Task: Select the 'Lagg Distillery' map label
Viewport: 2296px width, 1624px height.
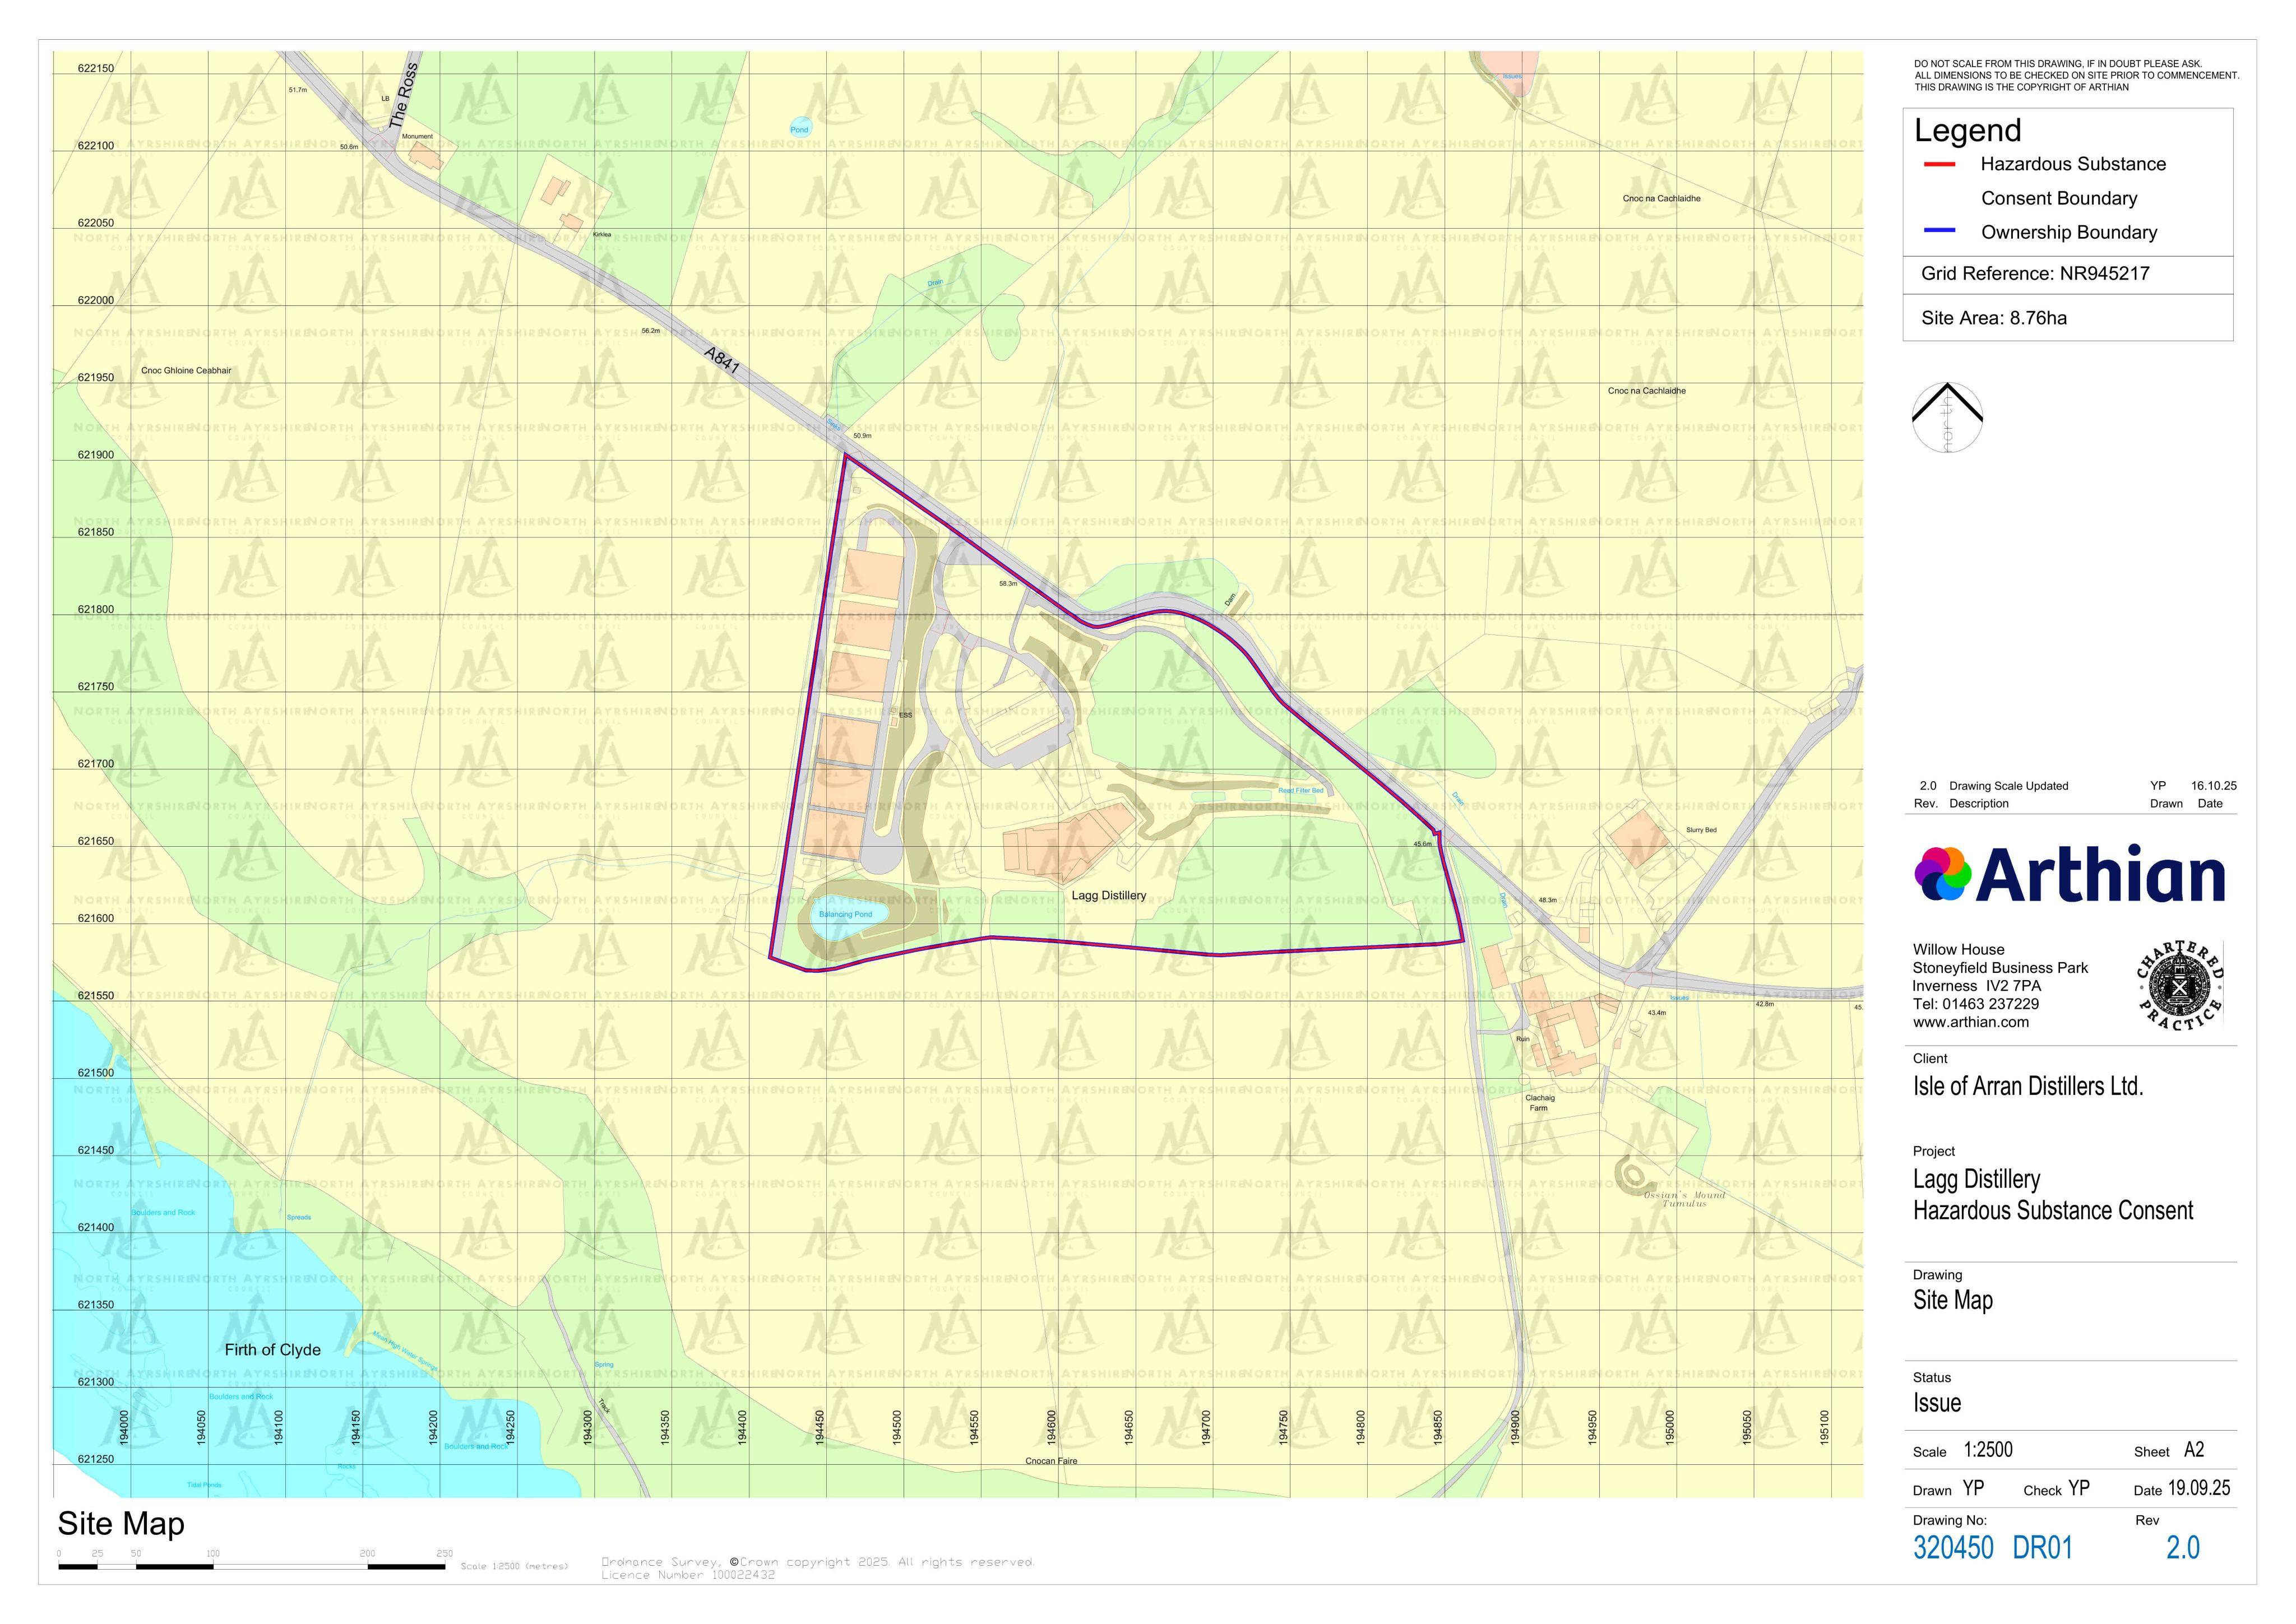Action: point(1109,895)
